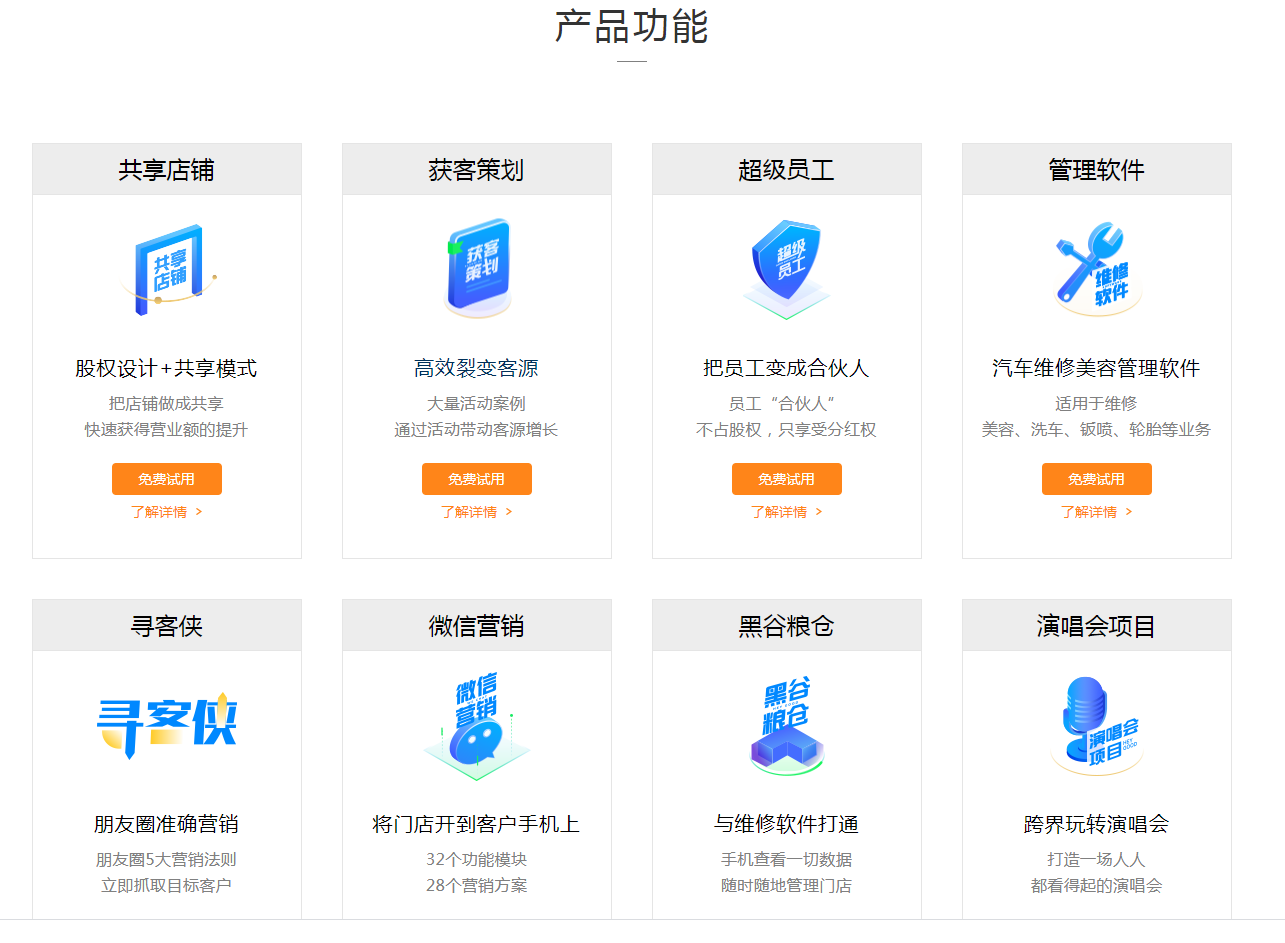Click the text 大量活动案例

tap(477, 404)
